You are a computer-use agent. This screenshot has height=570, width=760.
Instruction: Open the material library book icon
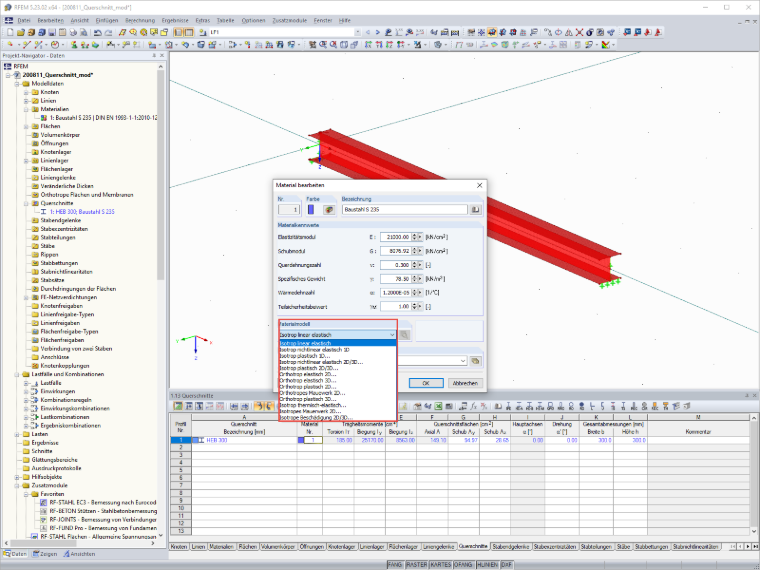pos(475,209)
